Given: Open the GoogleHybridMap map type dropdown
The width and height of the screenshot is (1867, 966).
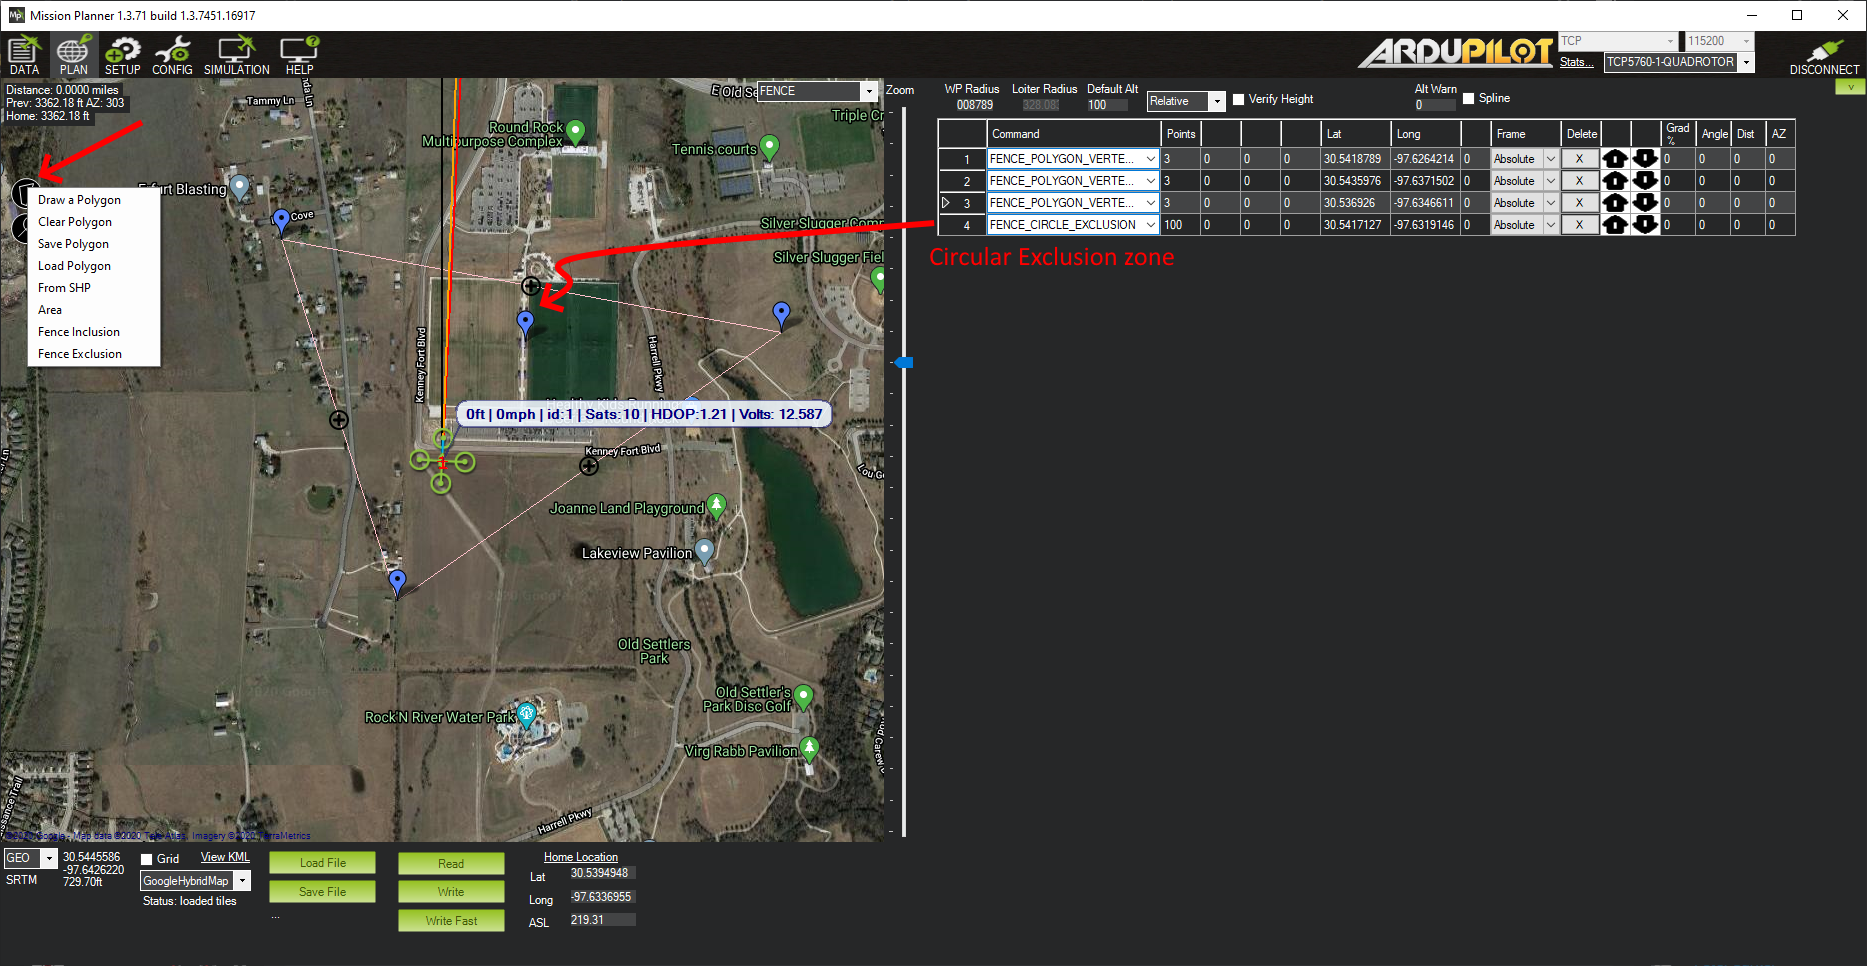Looking at the screenshot, I should (x=241, y=880).
